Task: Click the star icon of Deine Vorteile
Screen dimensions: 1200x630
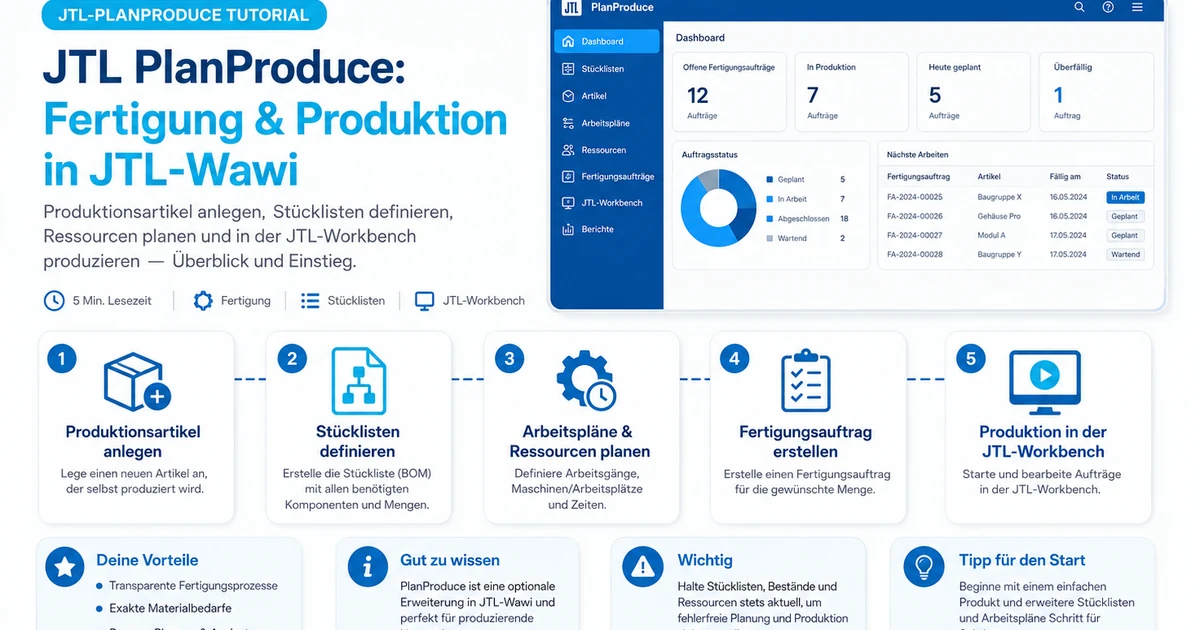Action: tap(65, 567)
